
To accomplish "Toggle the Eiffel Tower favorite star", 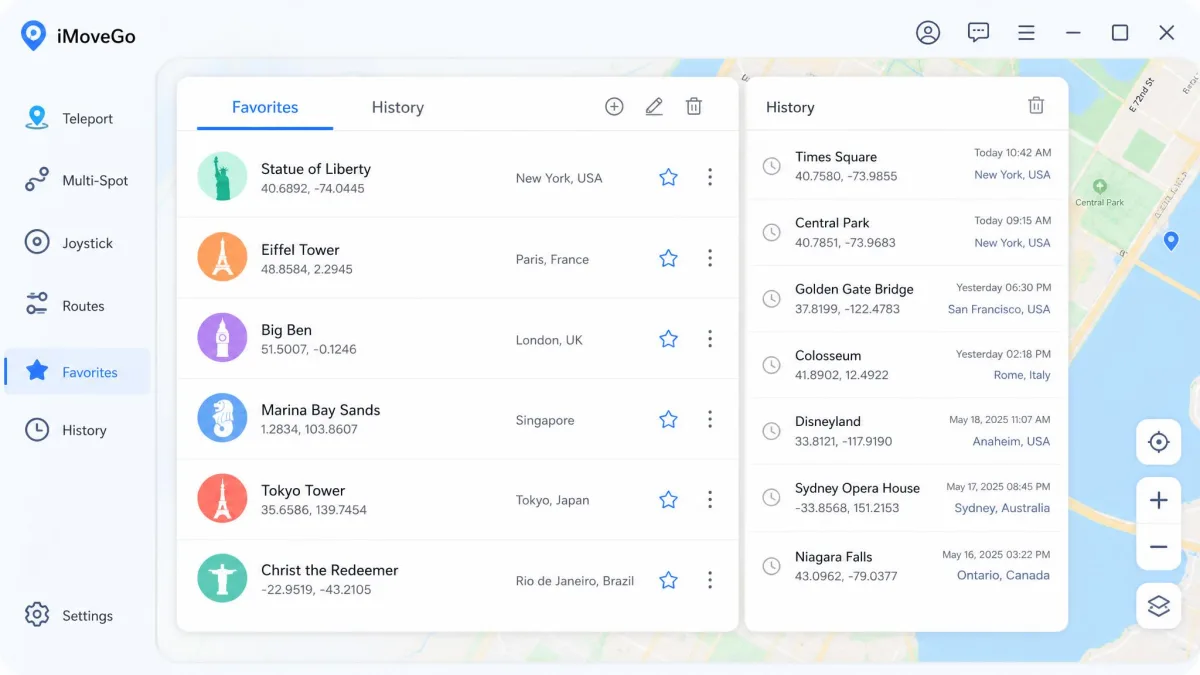I will click(x=668, y=258).
